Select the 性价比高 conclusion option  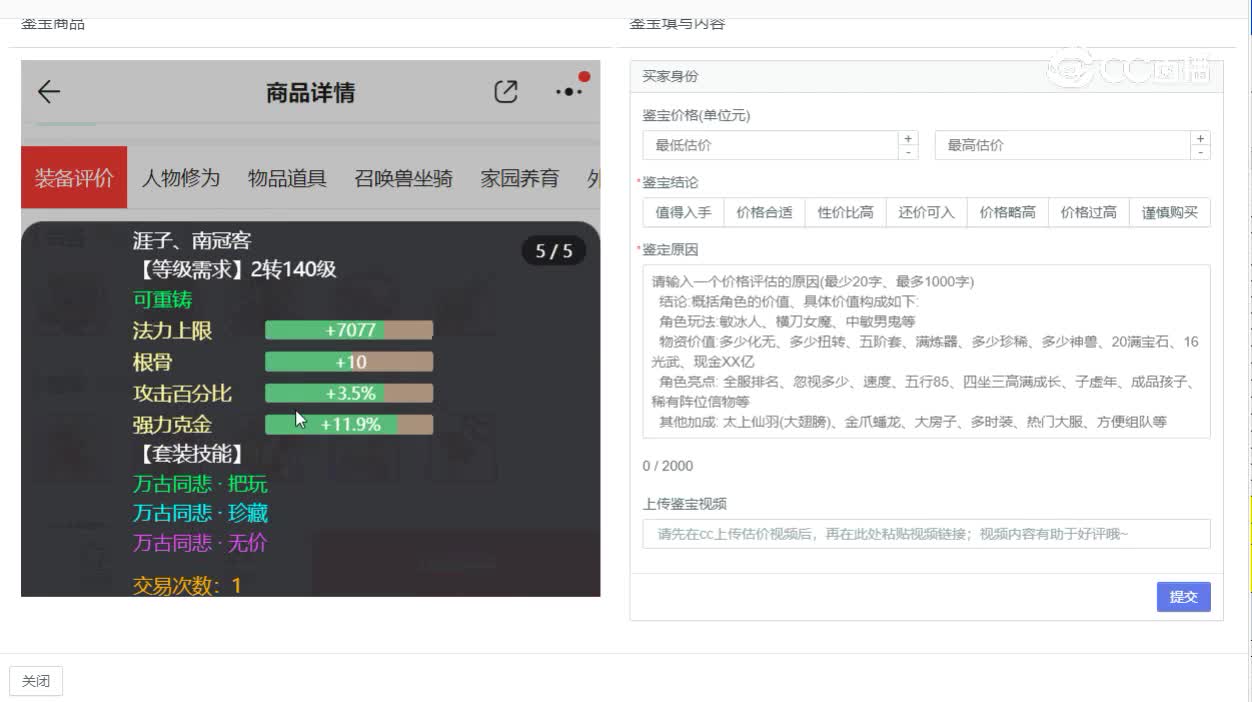click(845, 212)
